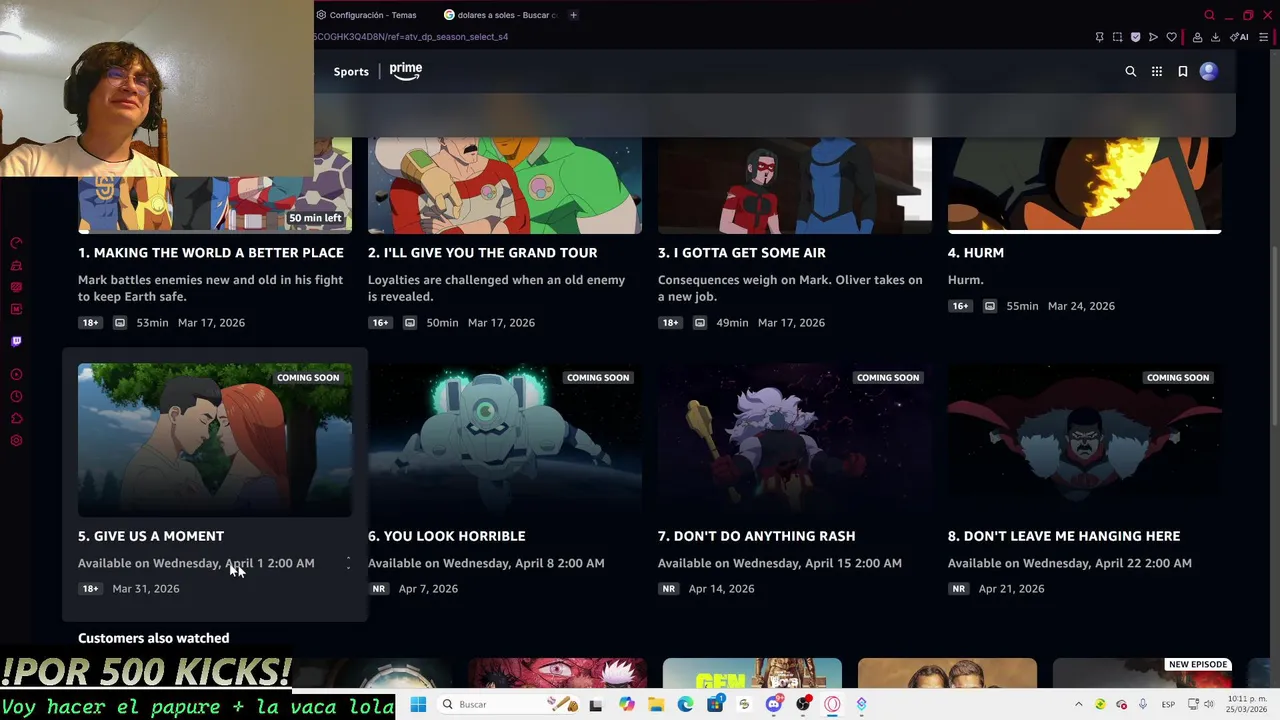Open title 3. I GOTTA GET SOME AIR
The width and height of the screenshot is (1280, 720).
[x=742, y=253]
